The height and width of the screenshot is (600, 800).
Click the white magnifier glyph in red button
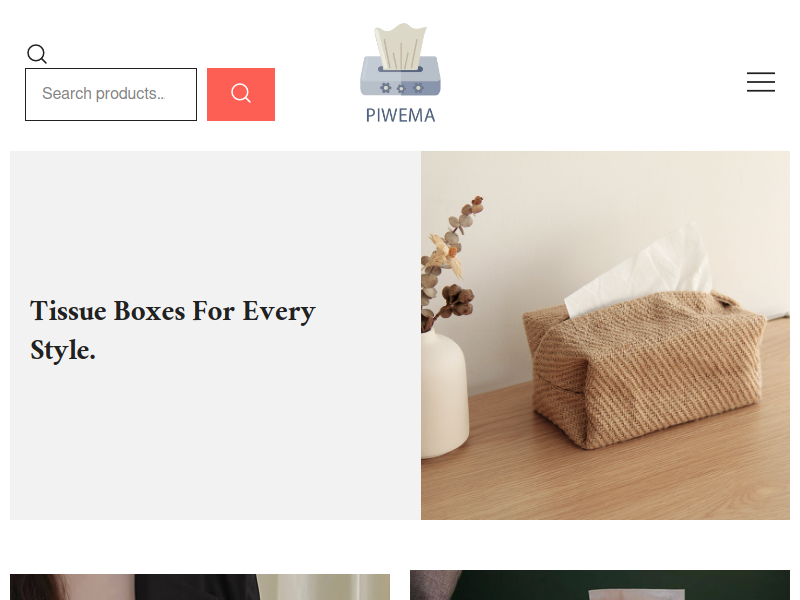pos(241,93)
